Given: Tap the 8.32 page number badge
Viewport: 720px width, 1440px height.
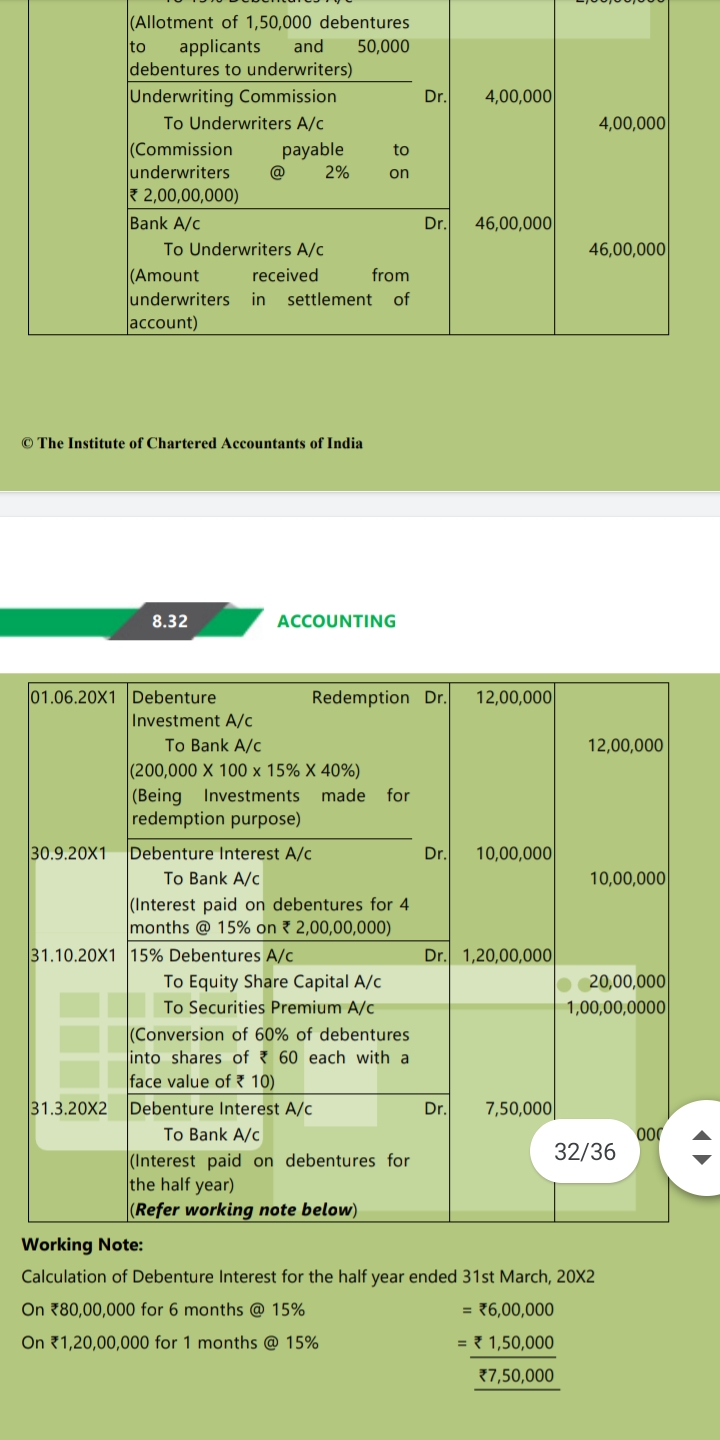Looking at the screenshot, I should coord(170,621).
